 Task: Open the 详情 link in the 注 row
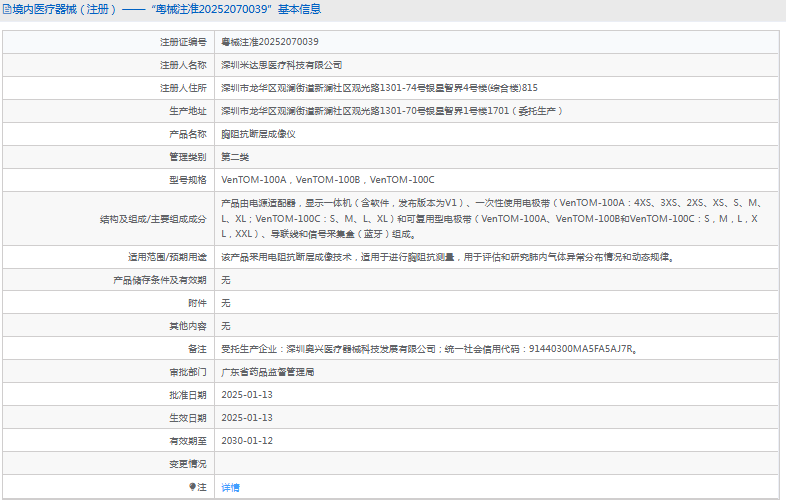point(230,487)
